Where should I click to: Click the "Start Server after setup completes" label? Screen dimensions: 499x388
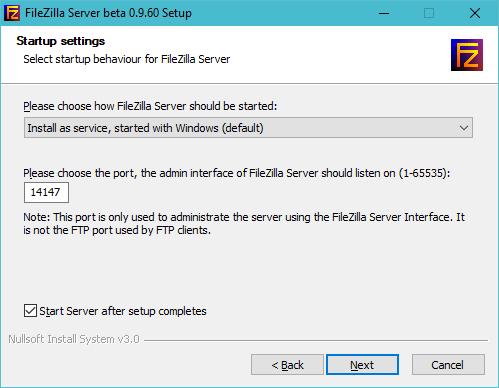pyautogui.click(x=123, y=311)
